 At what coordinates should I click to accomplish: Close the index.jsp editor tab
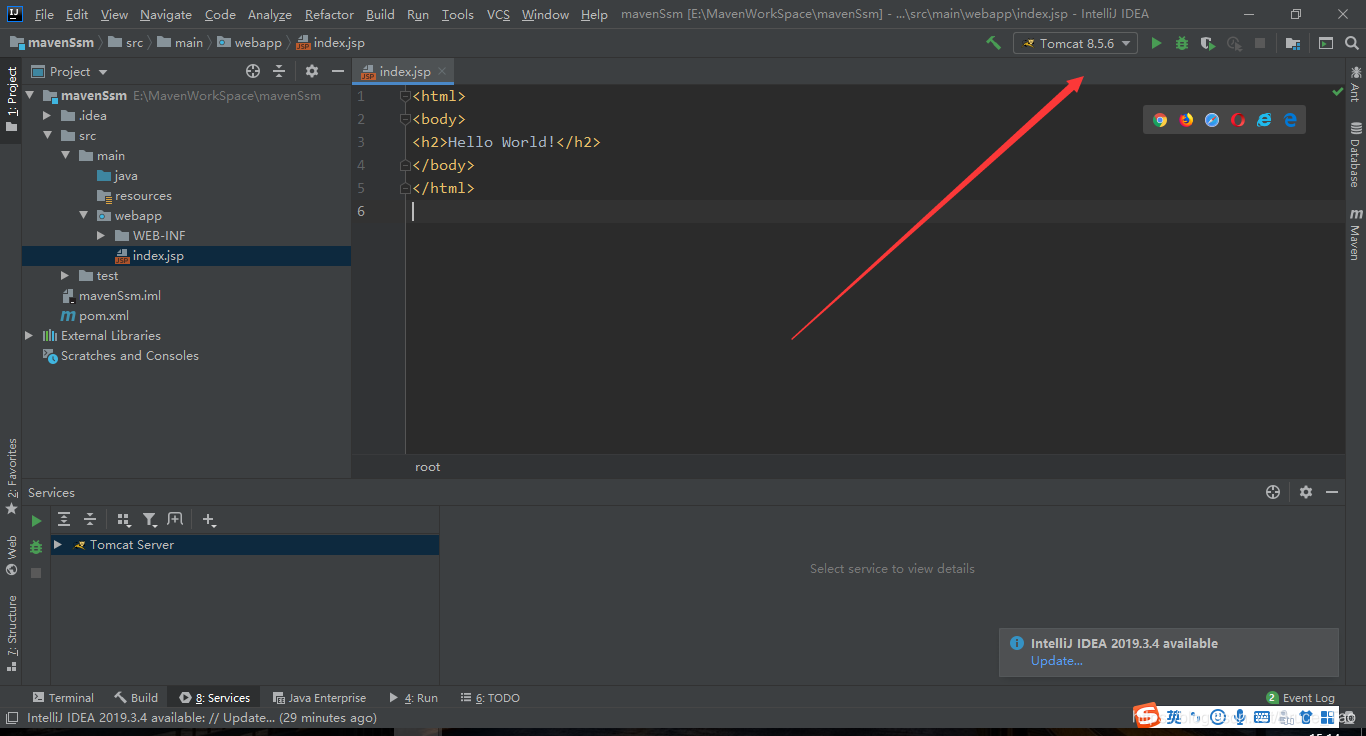442,71
